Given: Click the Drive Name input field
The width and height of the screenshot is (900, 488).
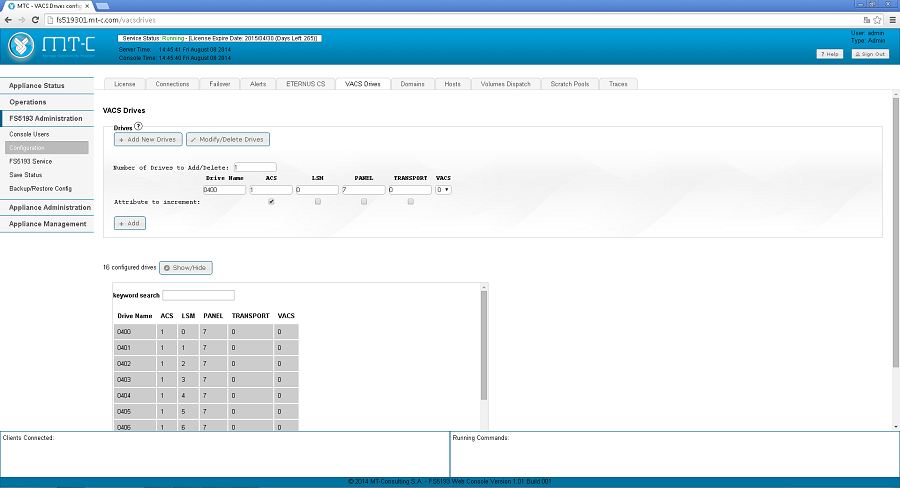Looking at the screenshot, I should click(224, 189).
